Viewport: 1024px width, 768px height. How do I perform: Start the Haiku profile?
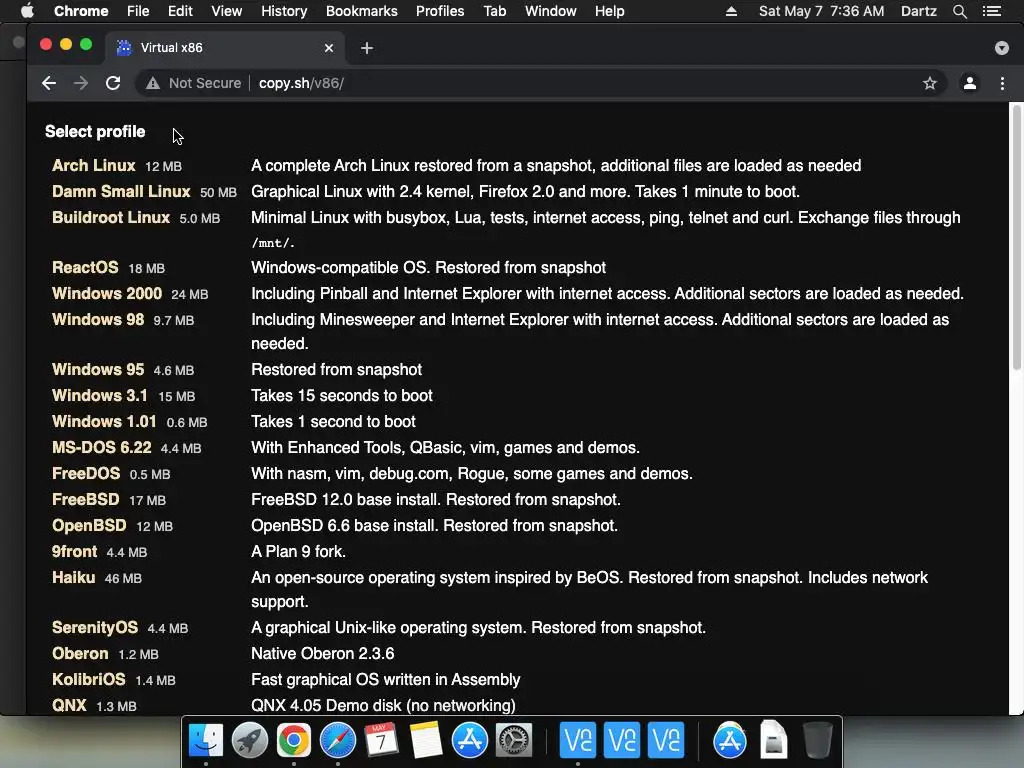click(x=74, y=579)
